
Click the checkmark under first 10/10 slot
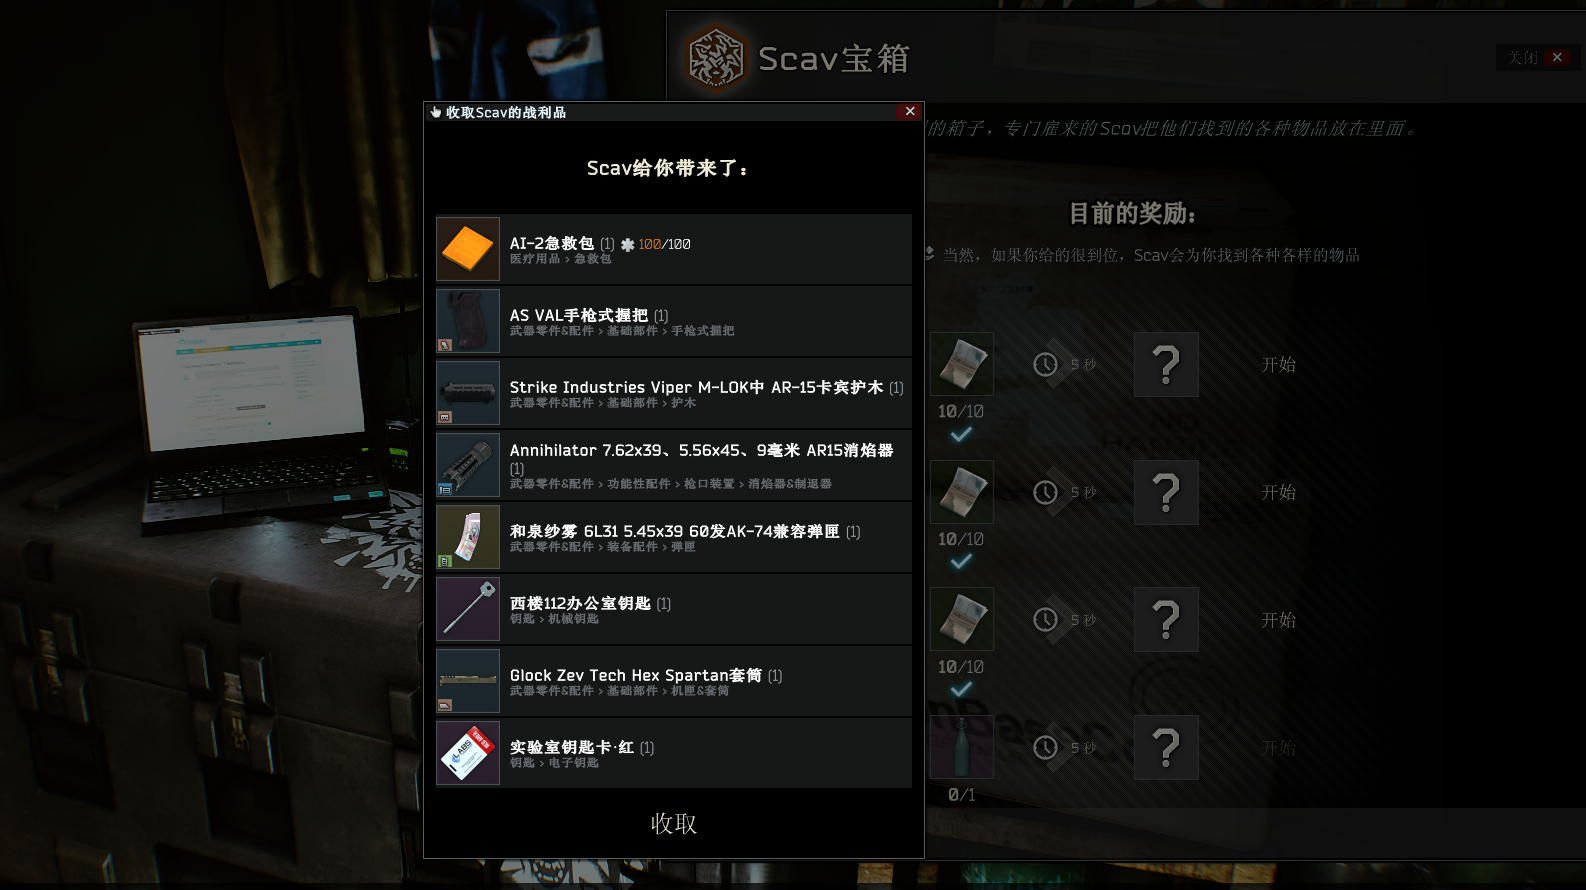pyautogui.click(x=961, y=434)
